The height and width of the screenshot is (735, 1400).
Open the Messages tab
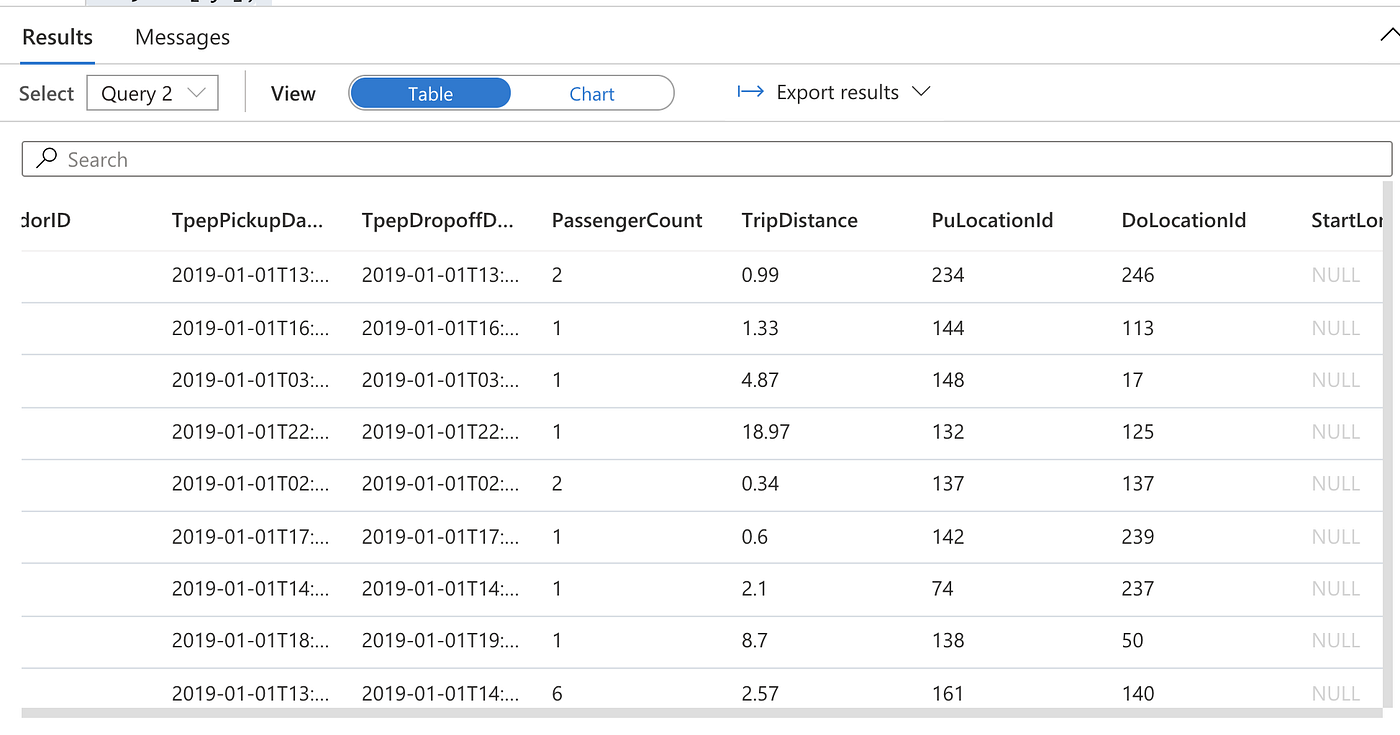(182, 37)
